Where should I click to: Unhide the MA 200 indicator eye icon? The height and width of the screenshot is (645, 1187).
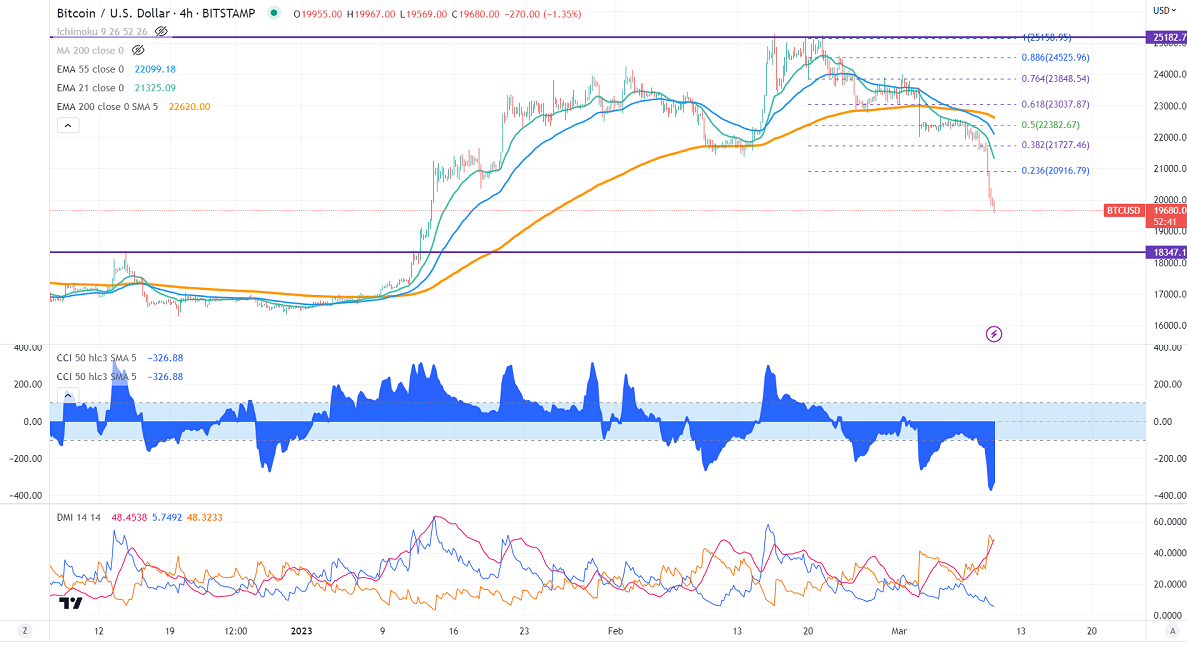[x=139, y=49]
